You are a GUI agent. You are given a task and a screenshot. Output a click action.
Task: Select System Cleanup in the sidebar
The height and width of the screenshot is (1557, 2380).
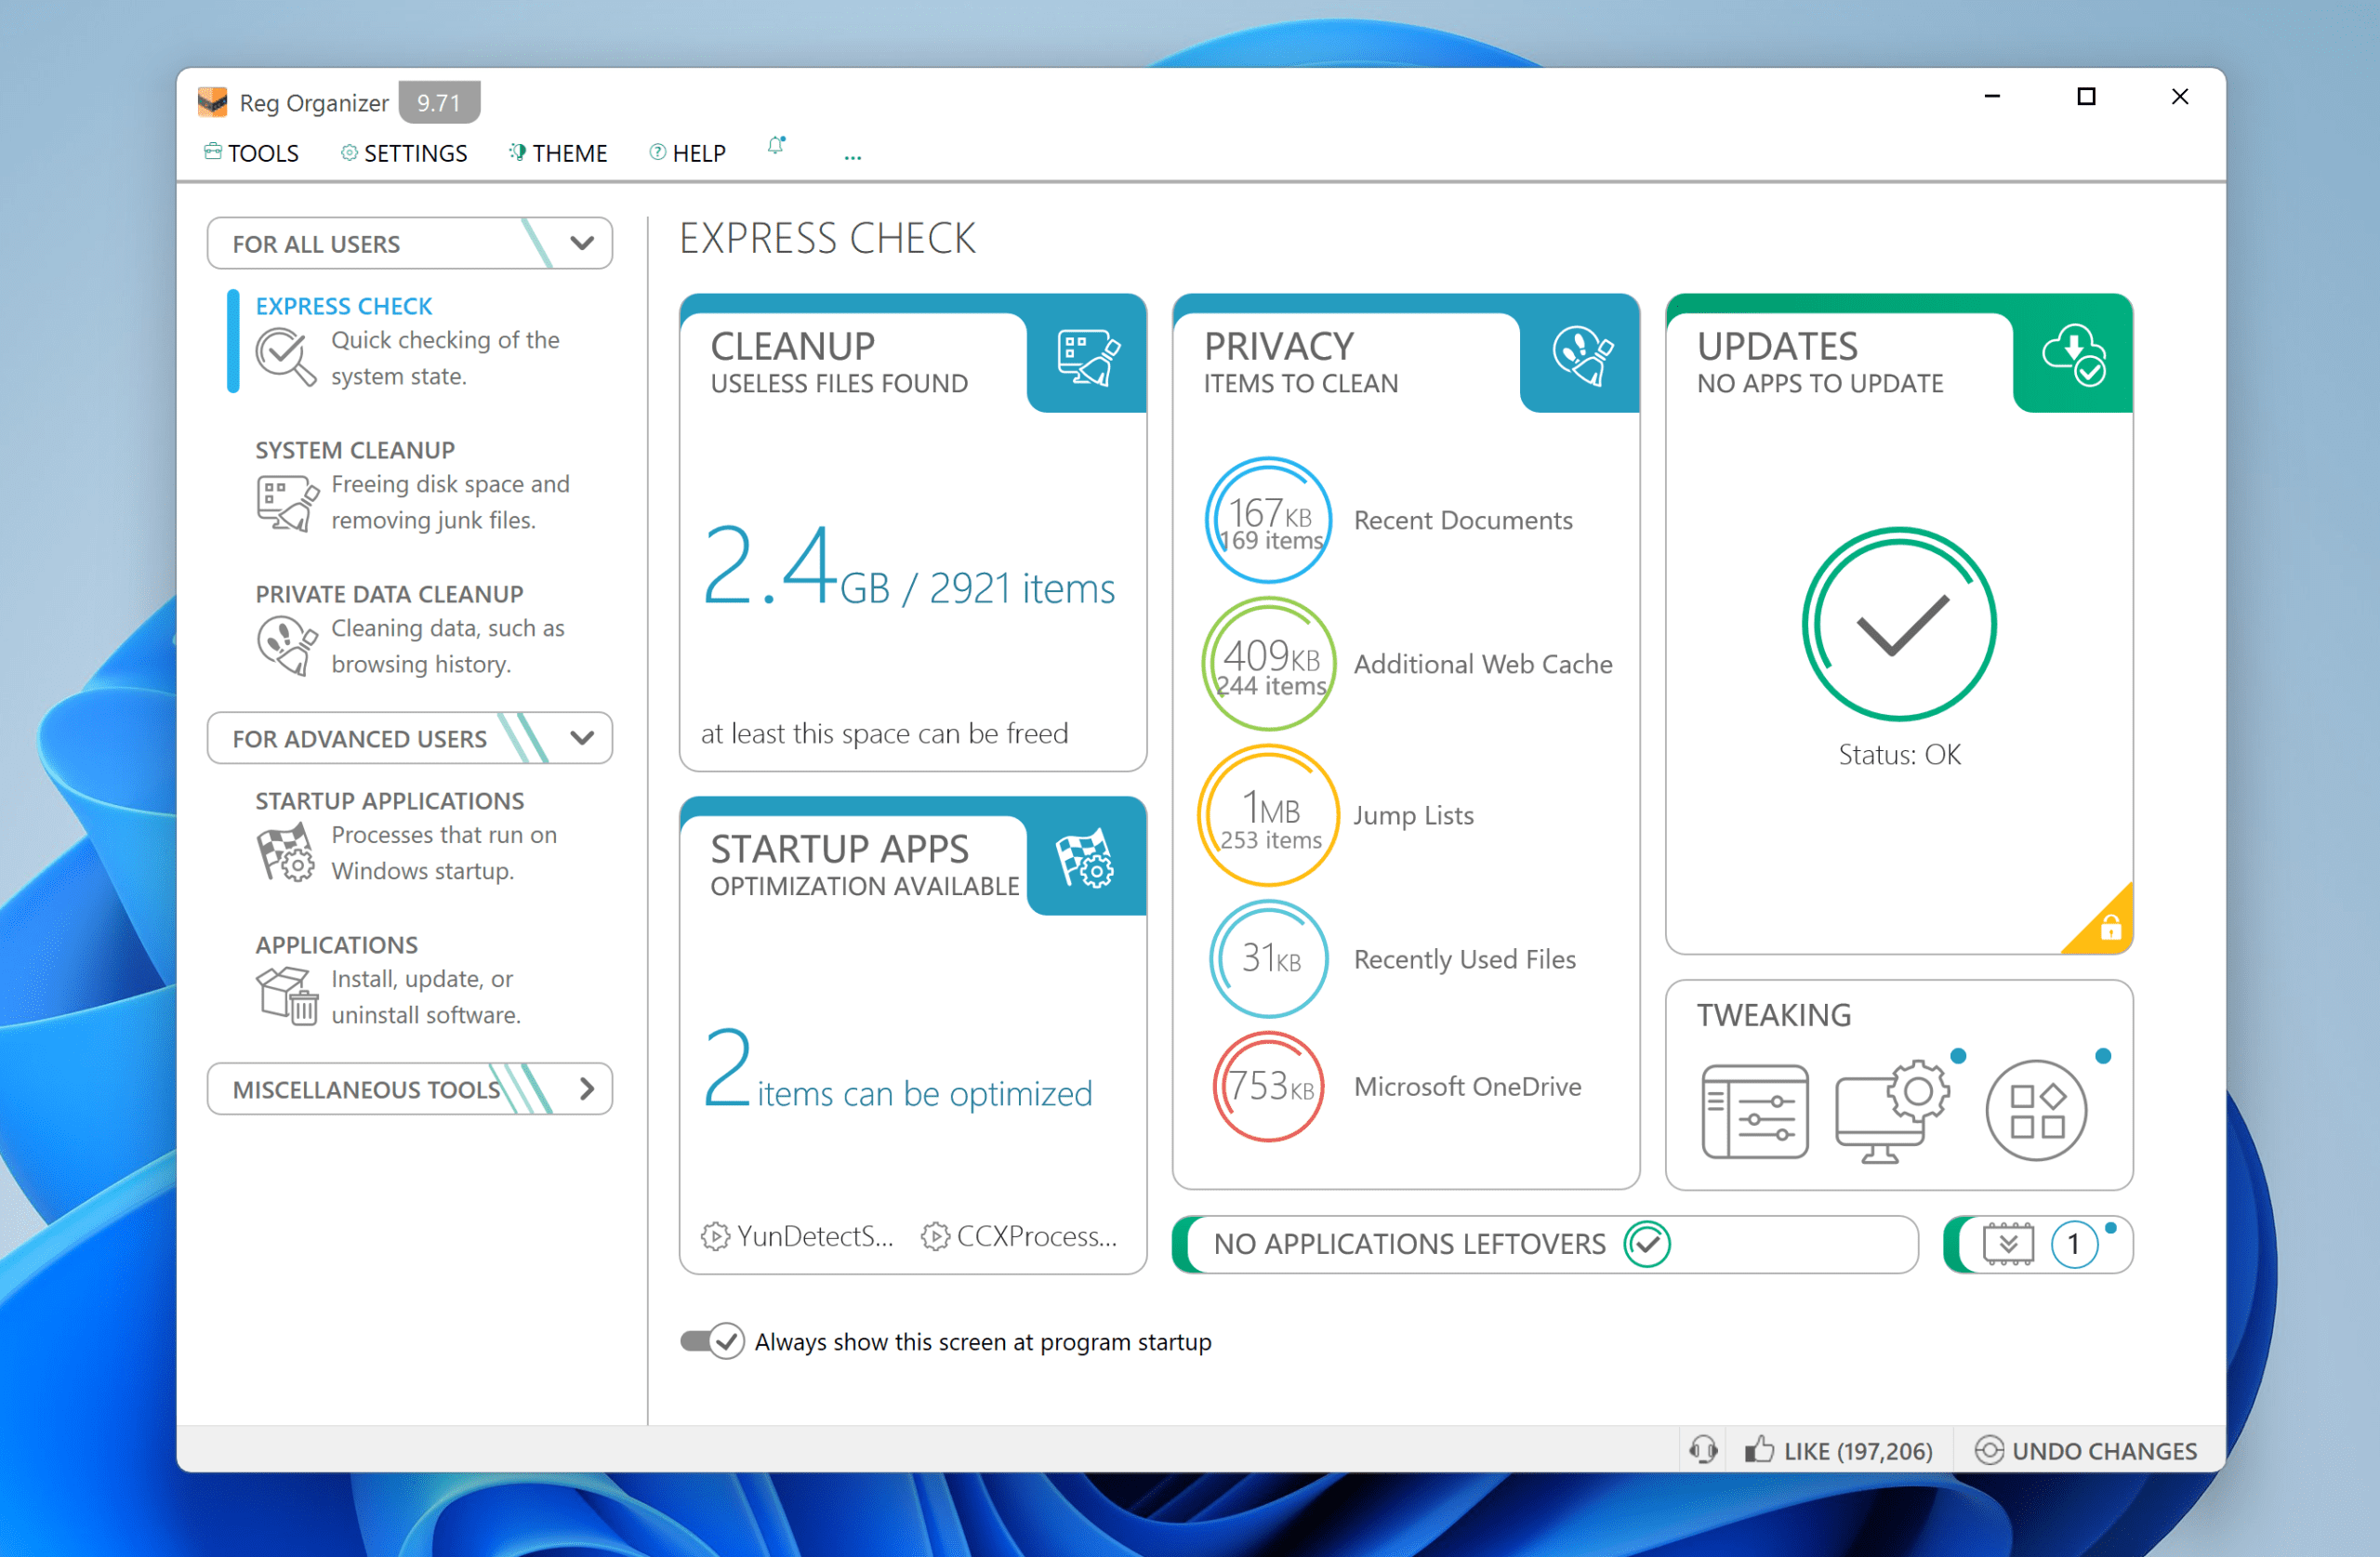pyautogui.click(x=412, y=485)
